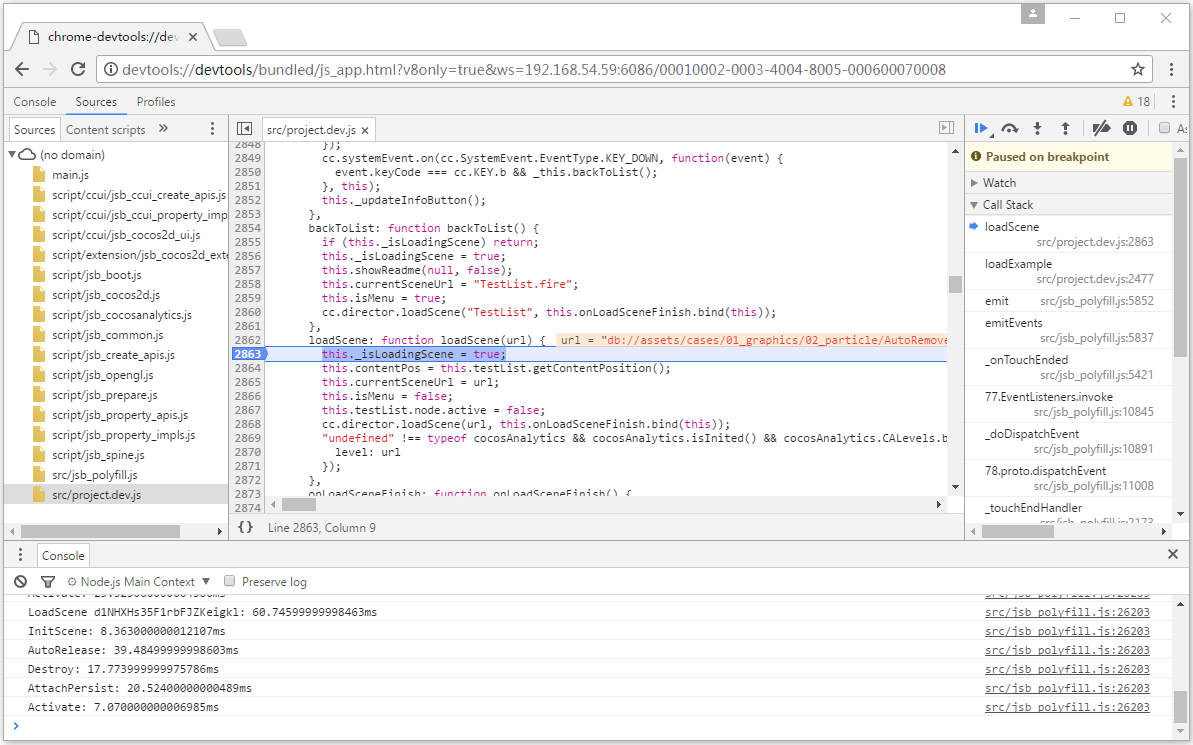Pretty-print the source with the braces icon
1193x745 pixels.
[247, 527]
